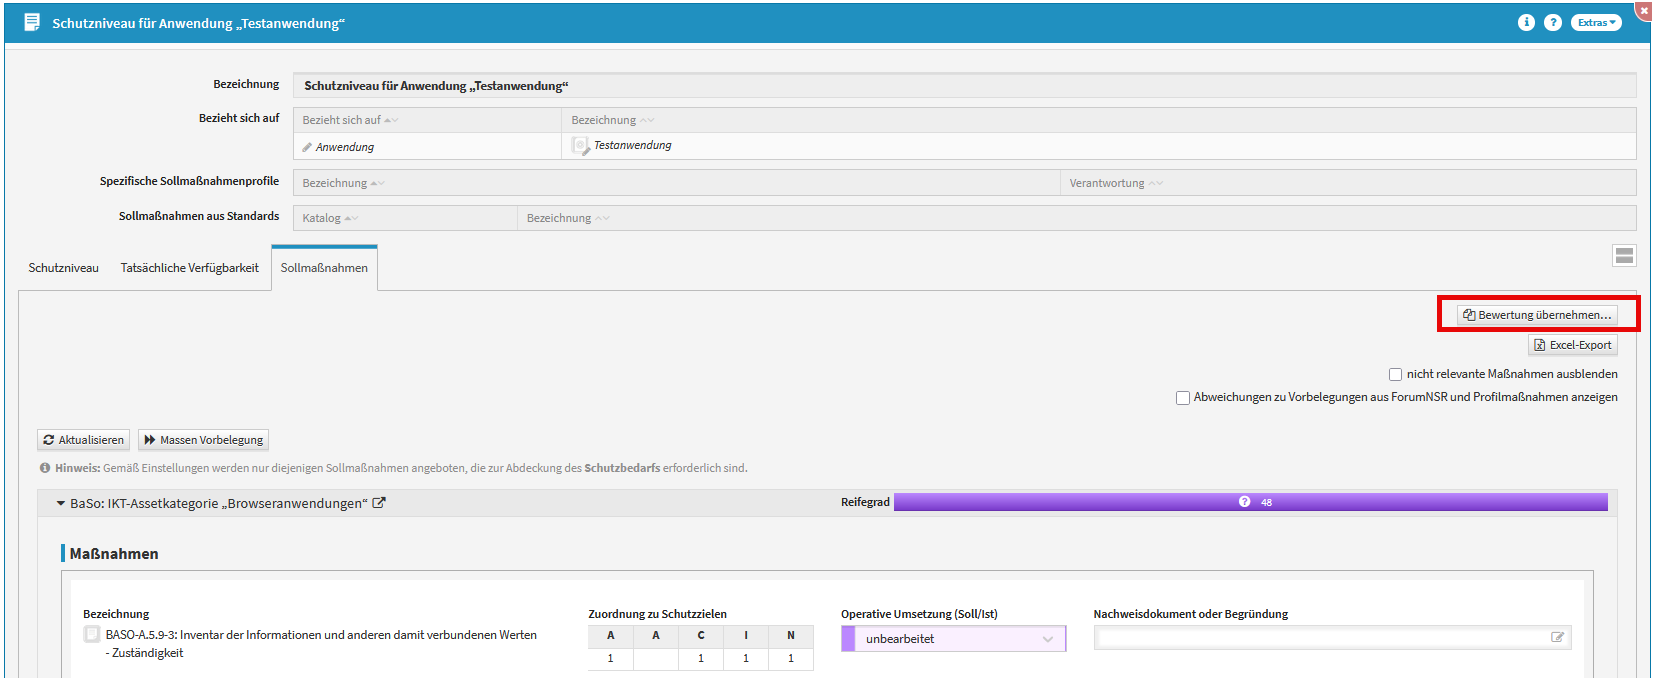Click the info icon in header

tap(1526, 22)
